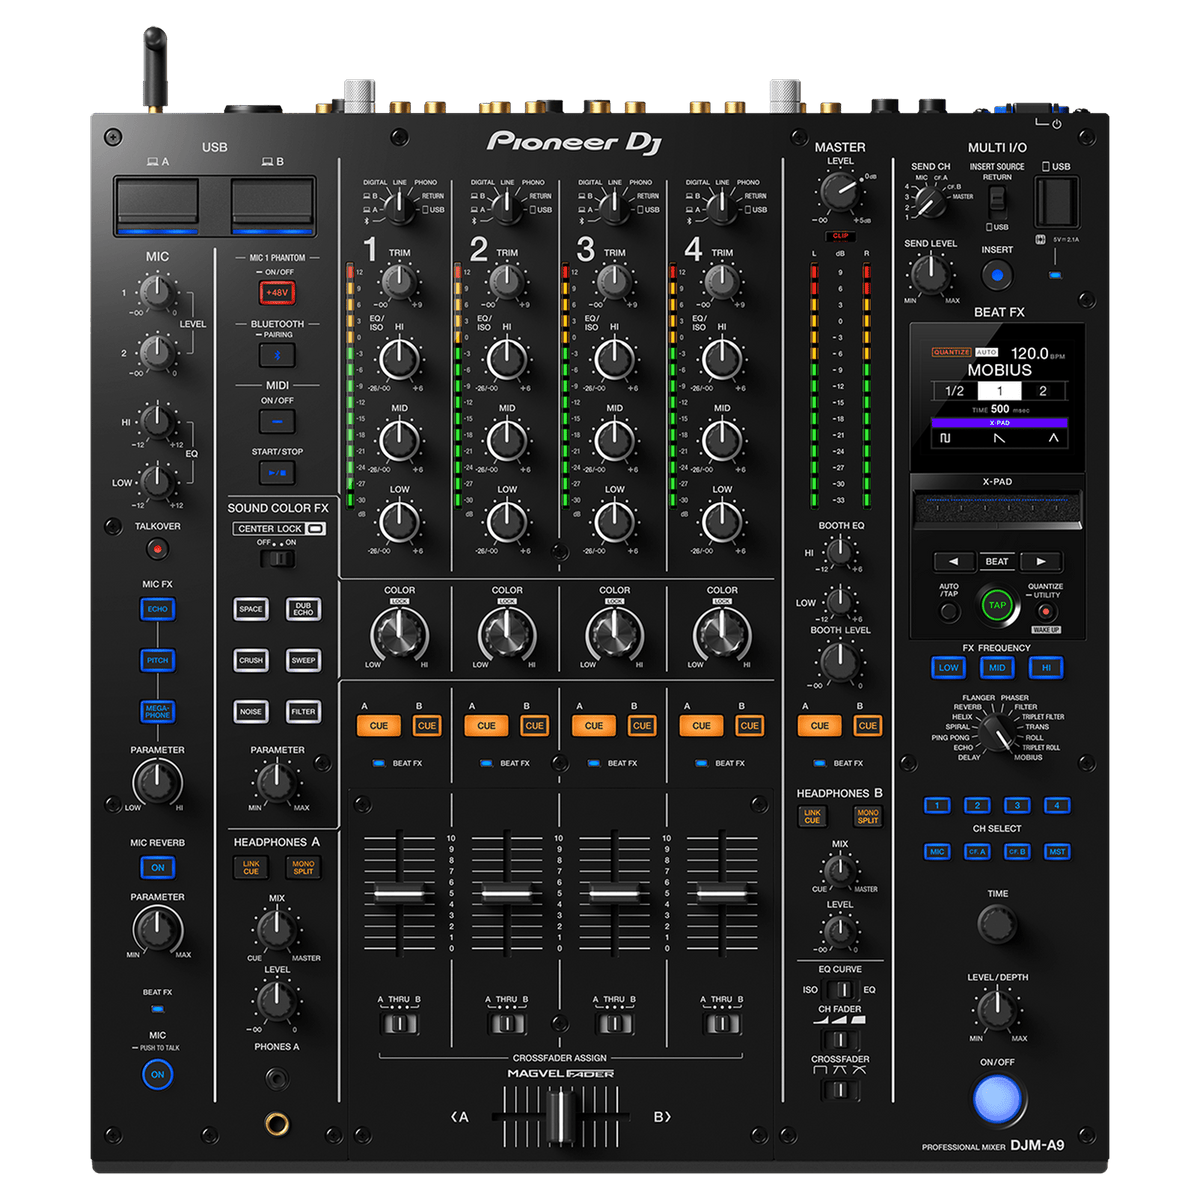The width and height of the screenshot is (1200, 1200).
Task: Select CF.A in CH SELECT
Action: 977,852
